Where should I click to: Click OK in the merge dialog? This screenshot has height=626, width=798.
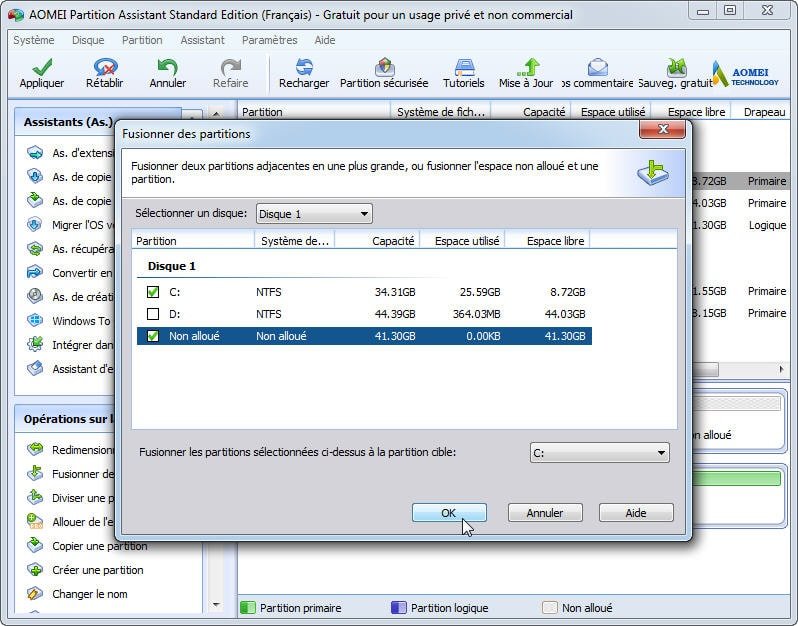click(449, 513)
